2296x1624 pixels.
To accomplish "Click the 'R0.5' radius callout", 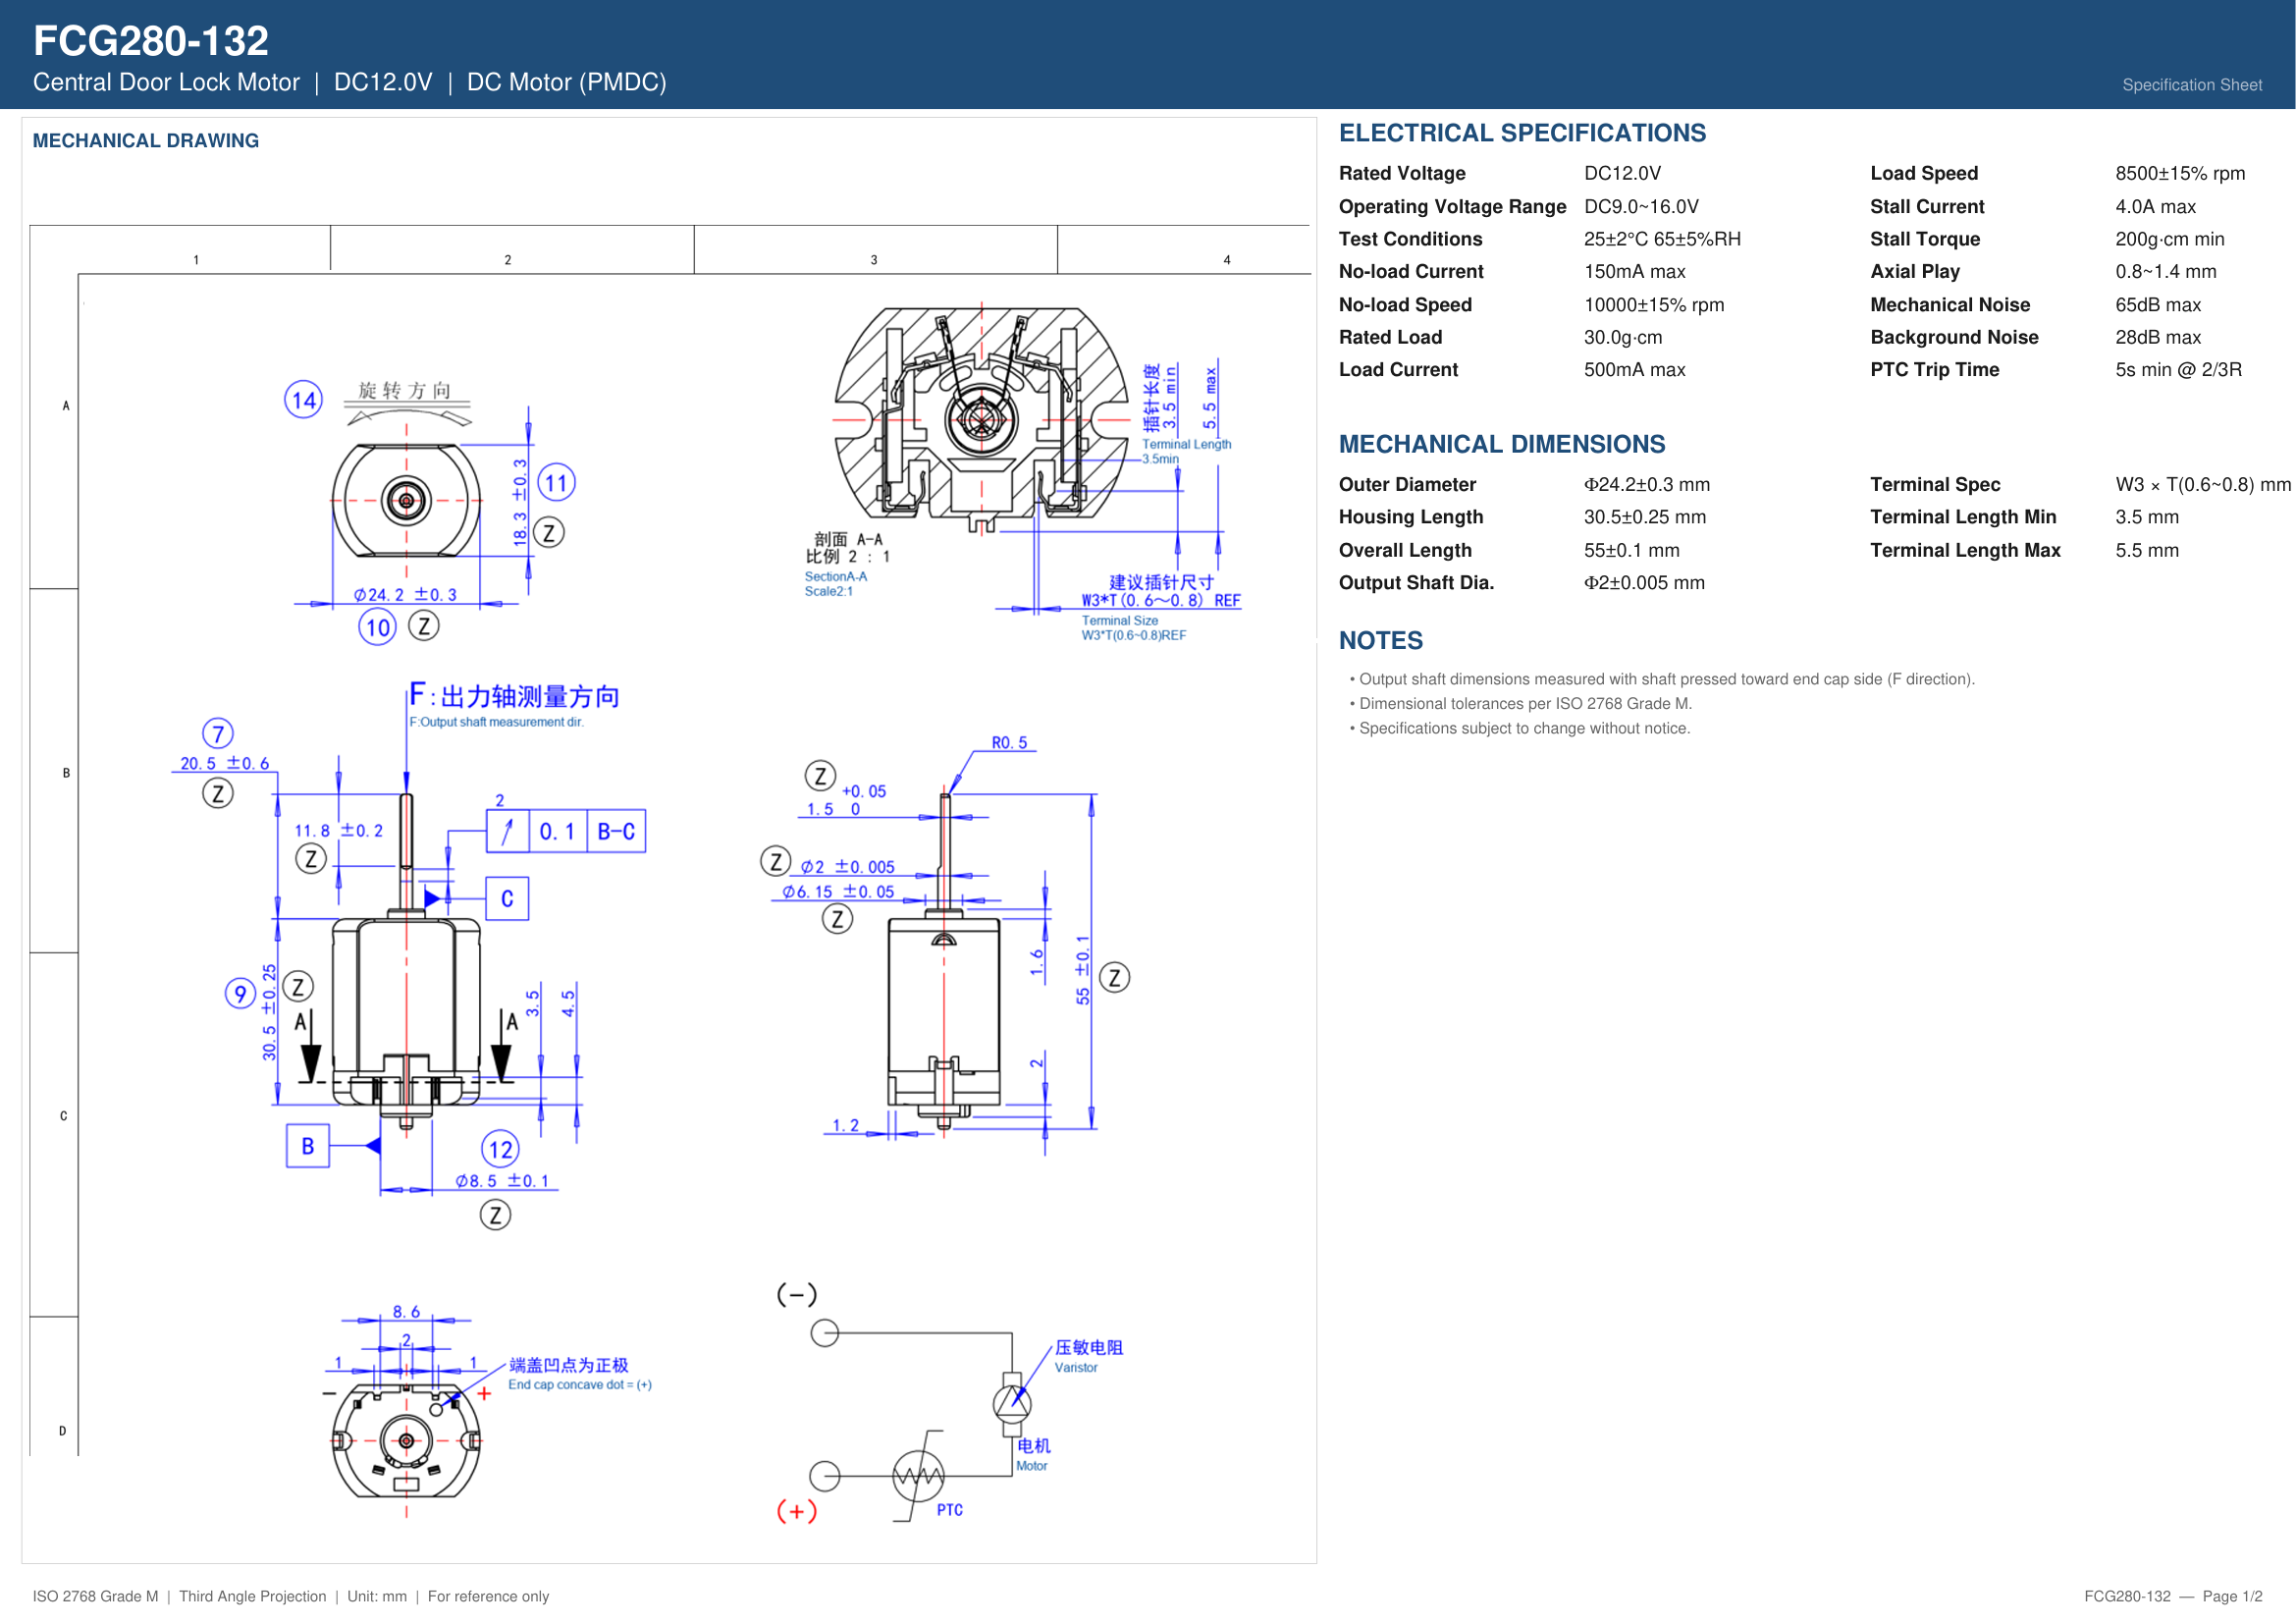I will tap(1009, 743).
